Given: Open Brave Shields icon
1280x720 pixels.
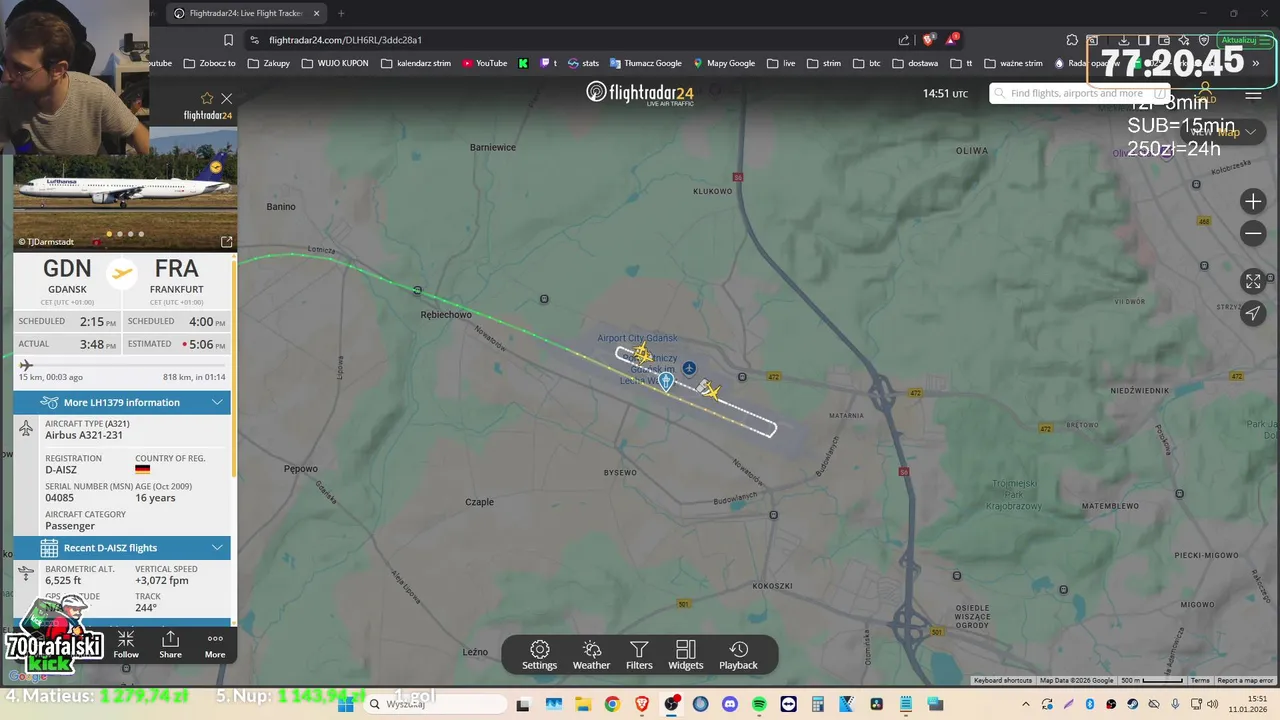Looking at the screenshot, I should click(x=929, y=40).
